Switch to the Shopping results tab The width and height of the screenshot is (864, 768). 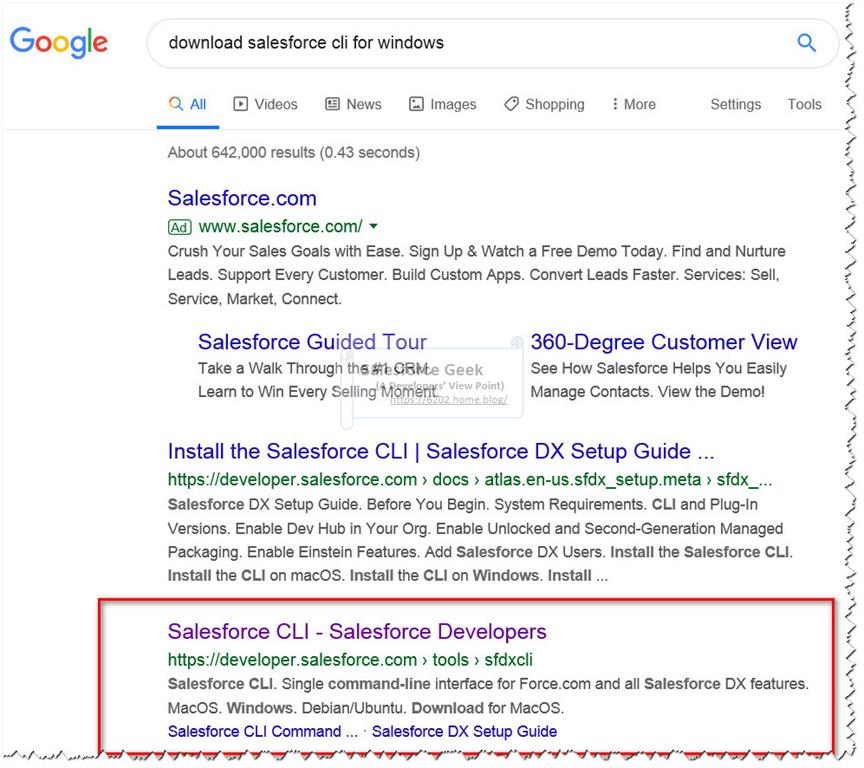pos(553,104)
